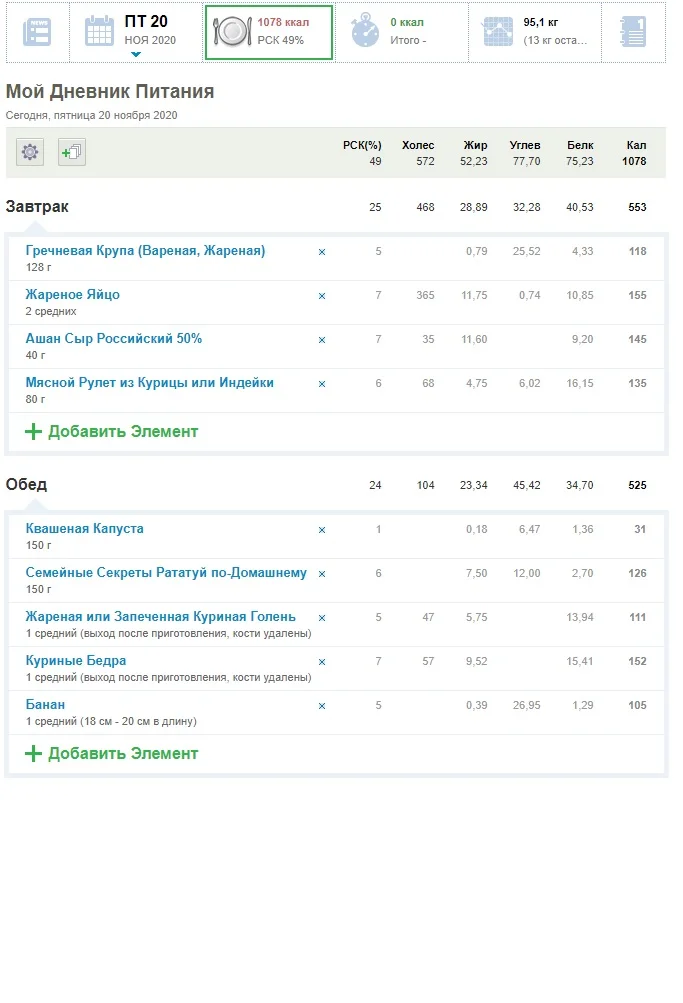Open Гречневая Крупа (Вареная, Жареная) link
Image resolution: width=683 pixels, height=1003 pixels.
(145, 251)
